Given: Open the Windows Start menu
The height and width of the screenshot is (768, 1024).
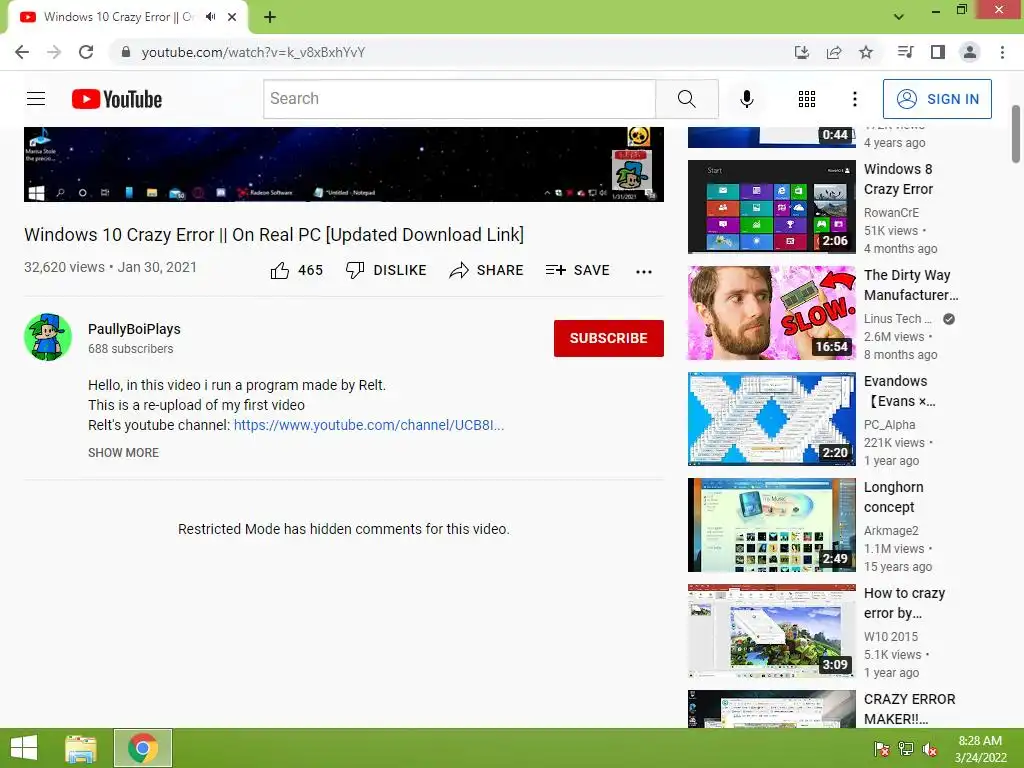Looking at the screenshot, I should click(x=24, y=748).
